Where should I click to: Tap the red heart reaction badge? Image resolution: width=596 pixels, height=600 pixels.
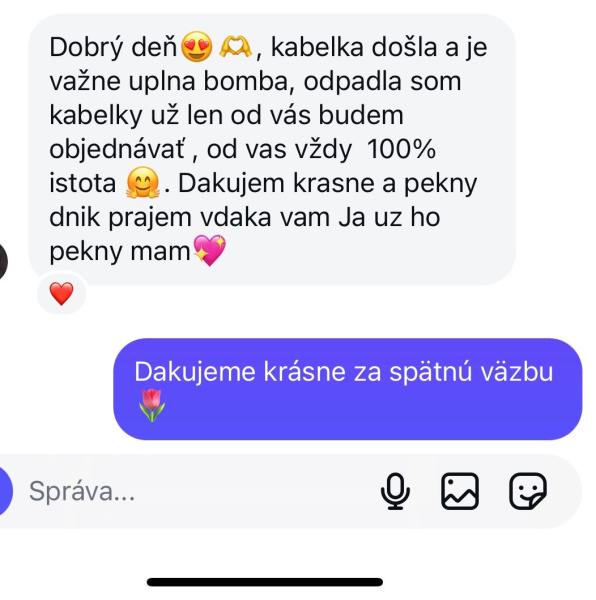pos(62,293)
